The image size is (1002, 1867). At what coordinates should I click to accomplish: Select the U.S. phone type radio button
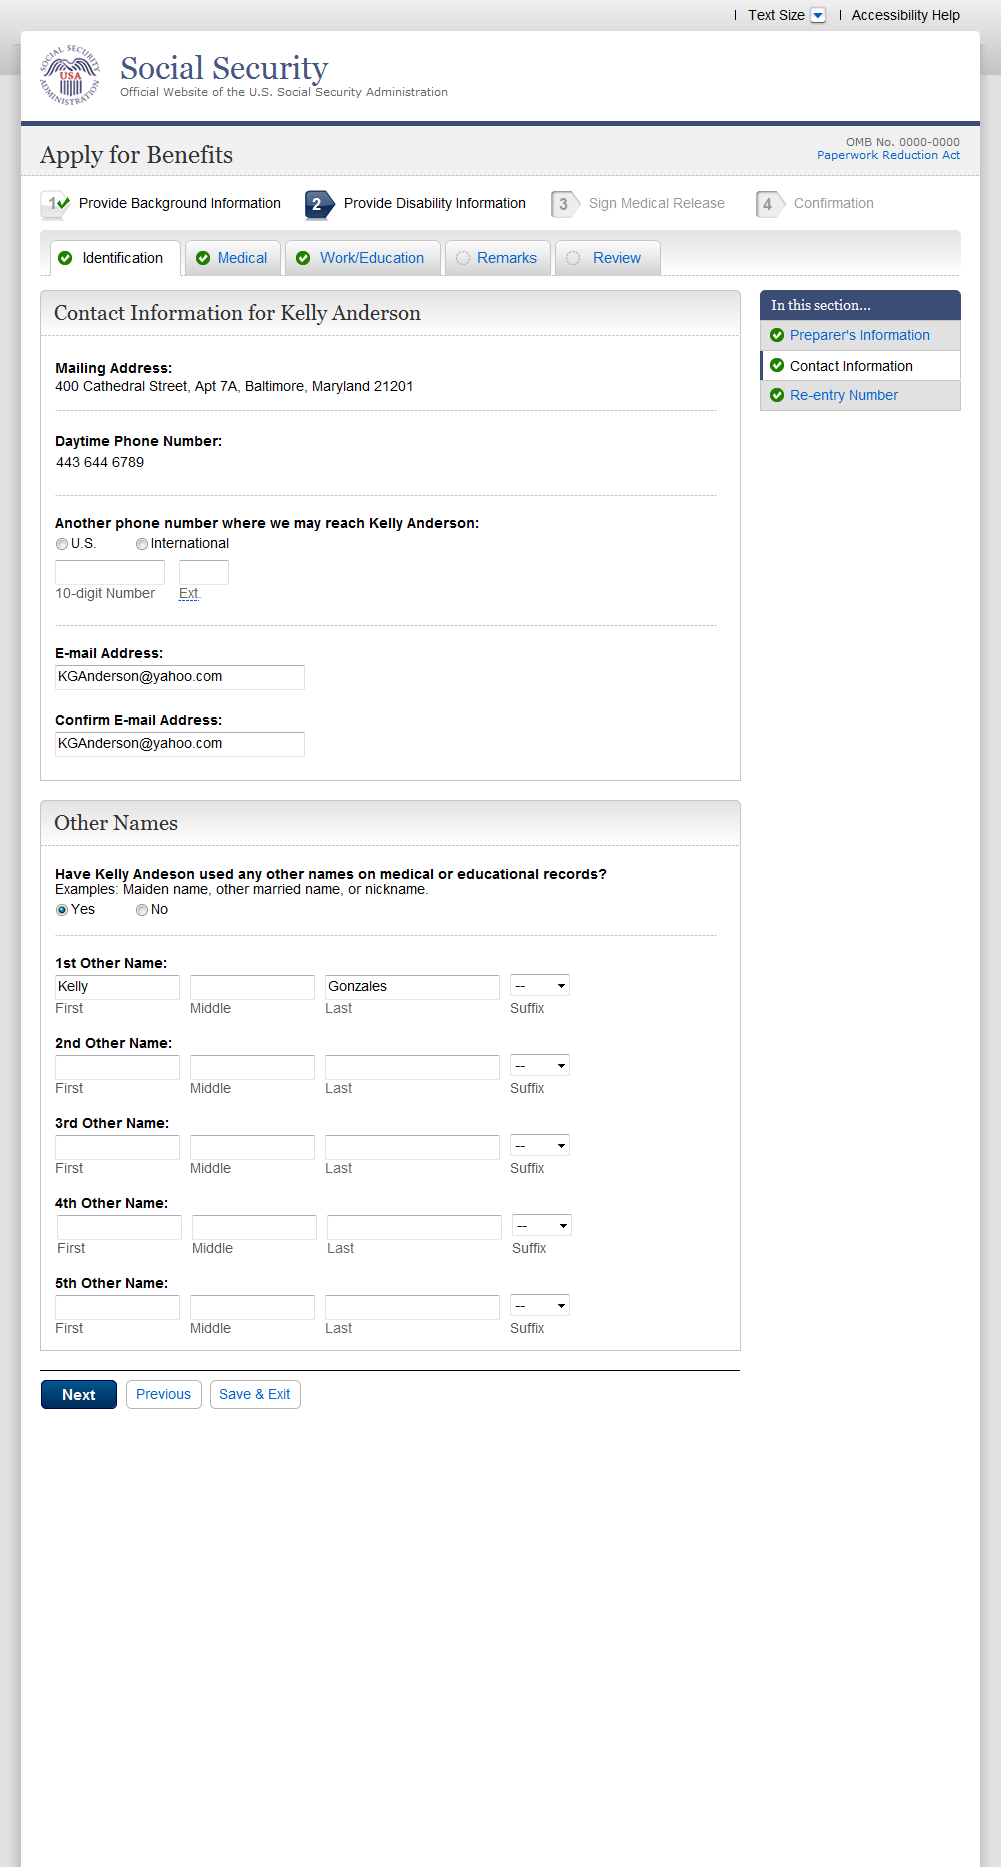pyautogui.click(x=62, y=544)
